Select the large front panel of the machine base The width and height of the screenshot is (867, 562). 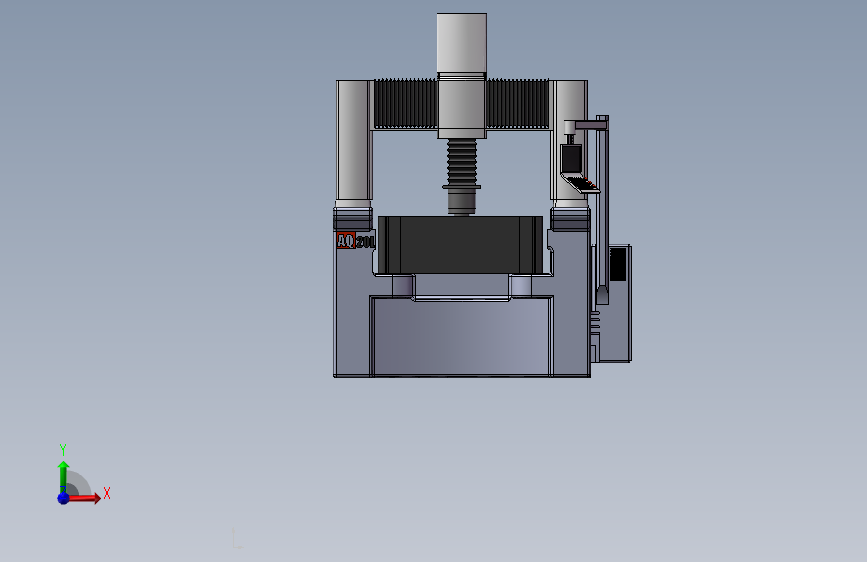pos(461,336)
